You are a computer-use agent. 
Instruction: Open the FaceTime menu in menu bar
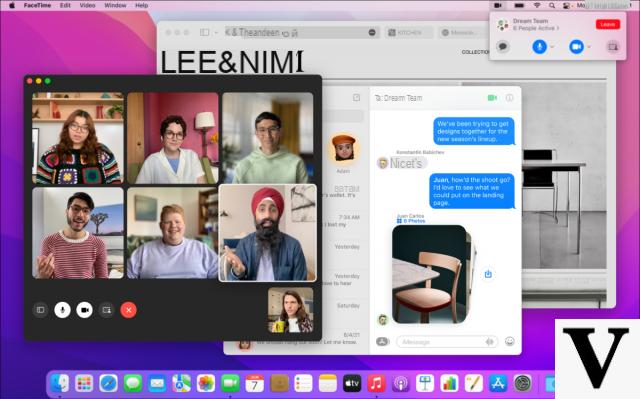[x=37, y=5]
